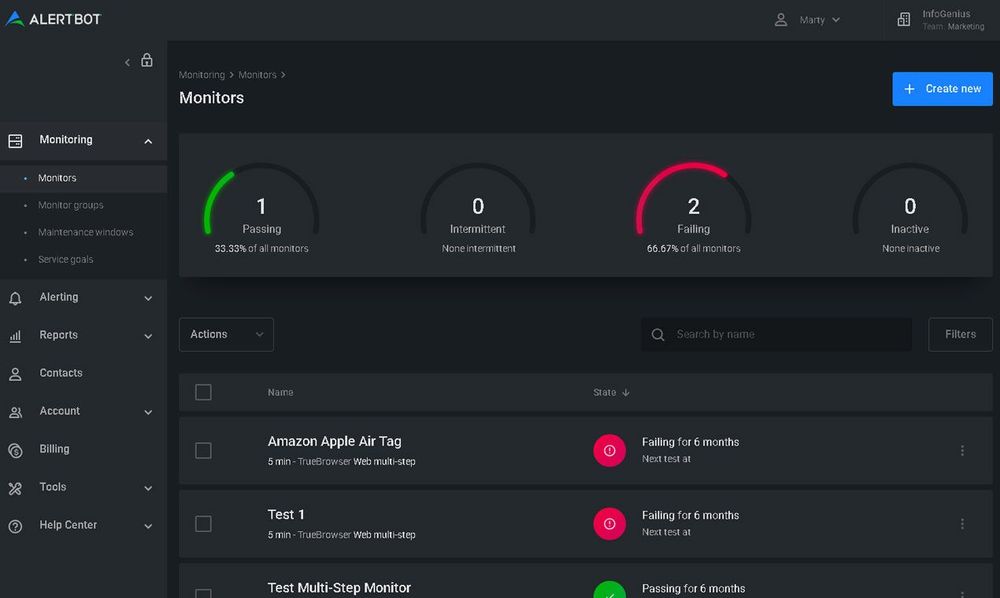Expand the Account section chevron

[x=148, y=412]
